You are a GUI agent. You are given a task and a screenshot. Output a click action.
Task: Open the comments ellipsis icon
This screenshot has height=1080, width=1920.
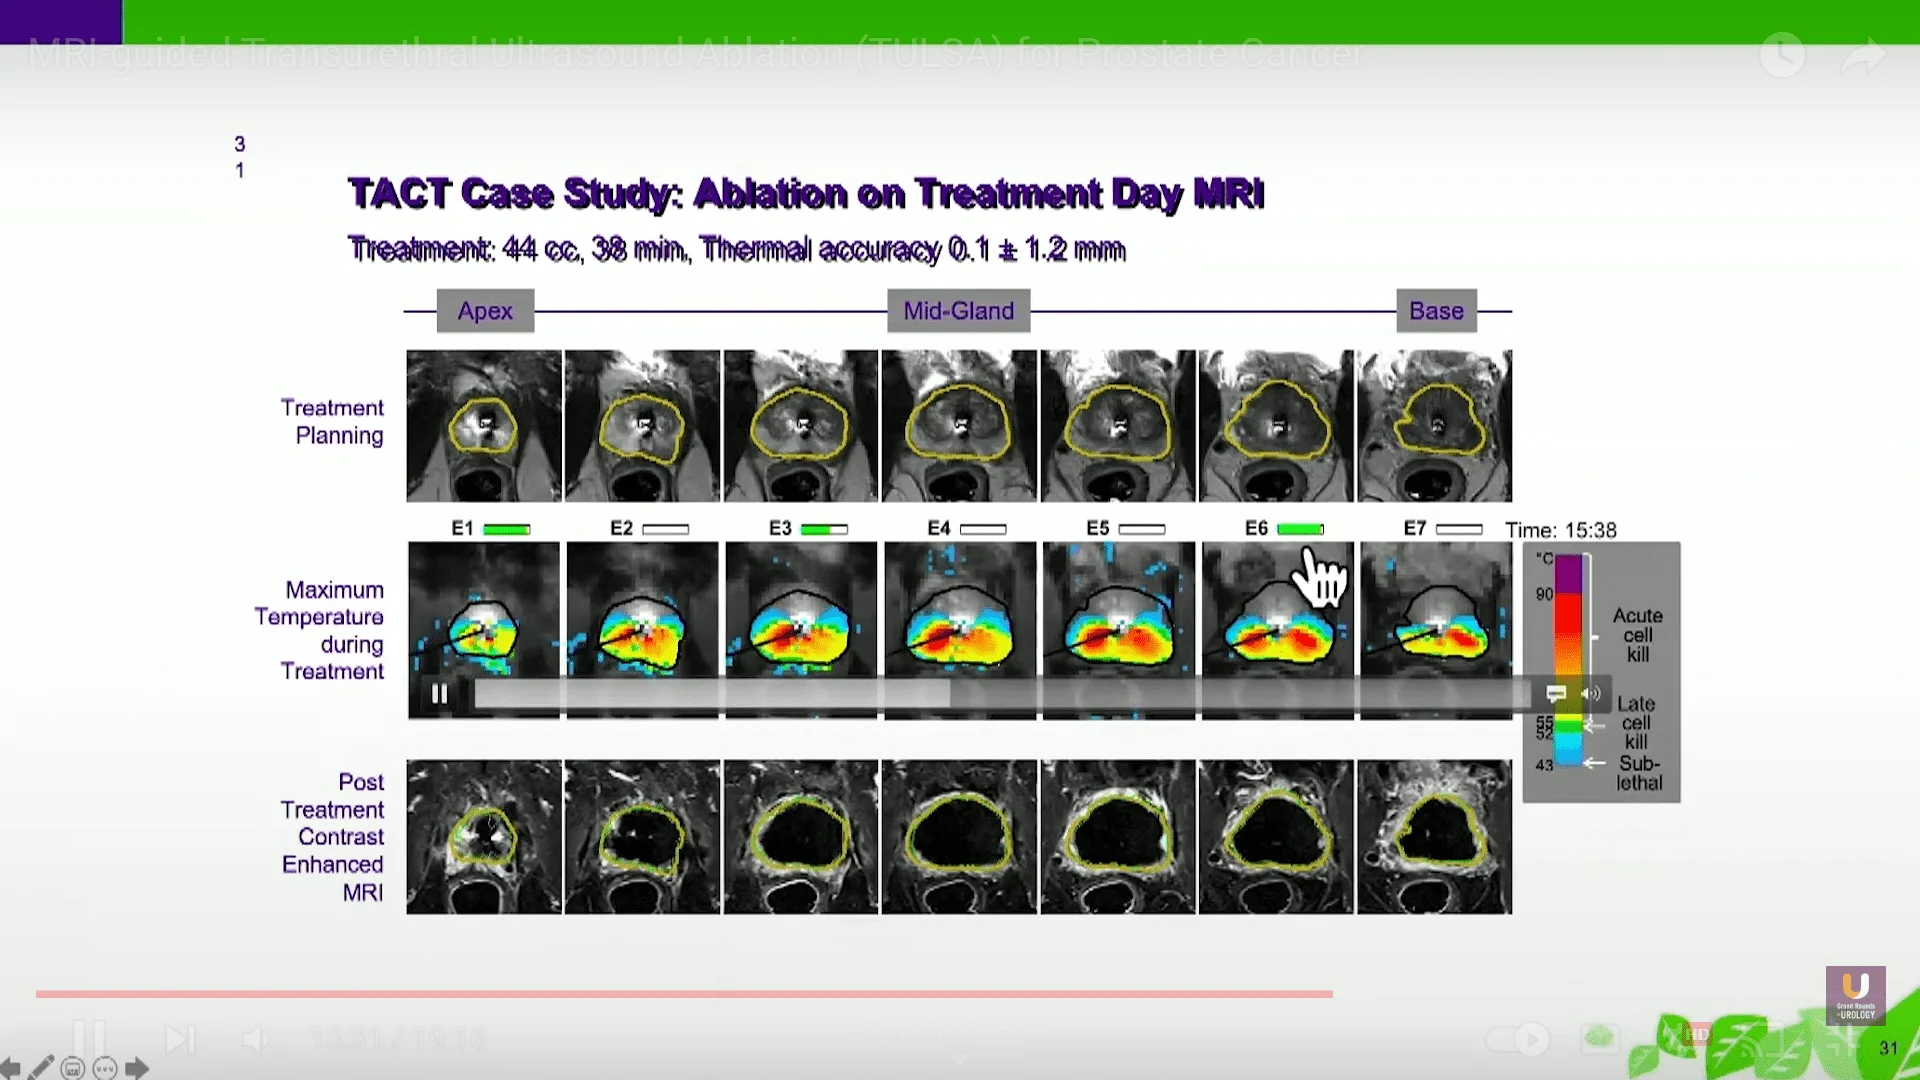pos(105,1068)
